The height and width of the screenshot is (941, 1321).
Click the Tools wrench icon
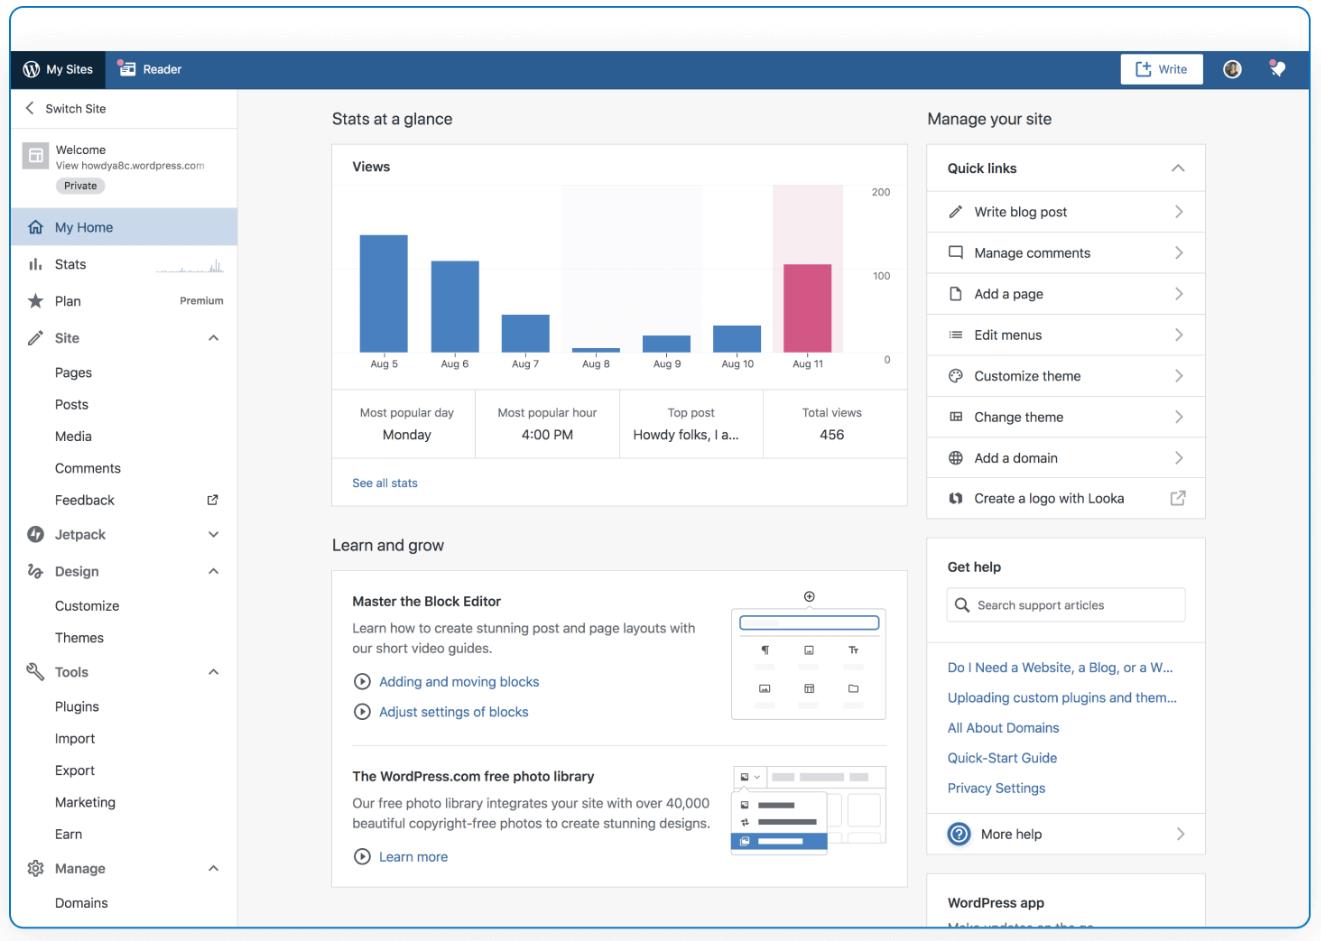pyautogui.click(x=35, y=672)
